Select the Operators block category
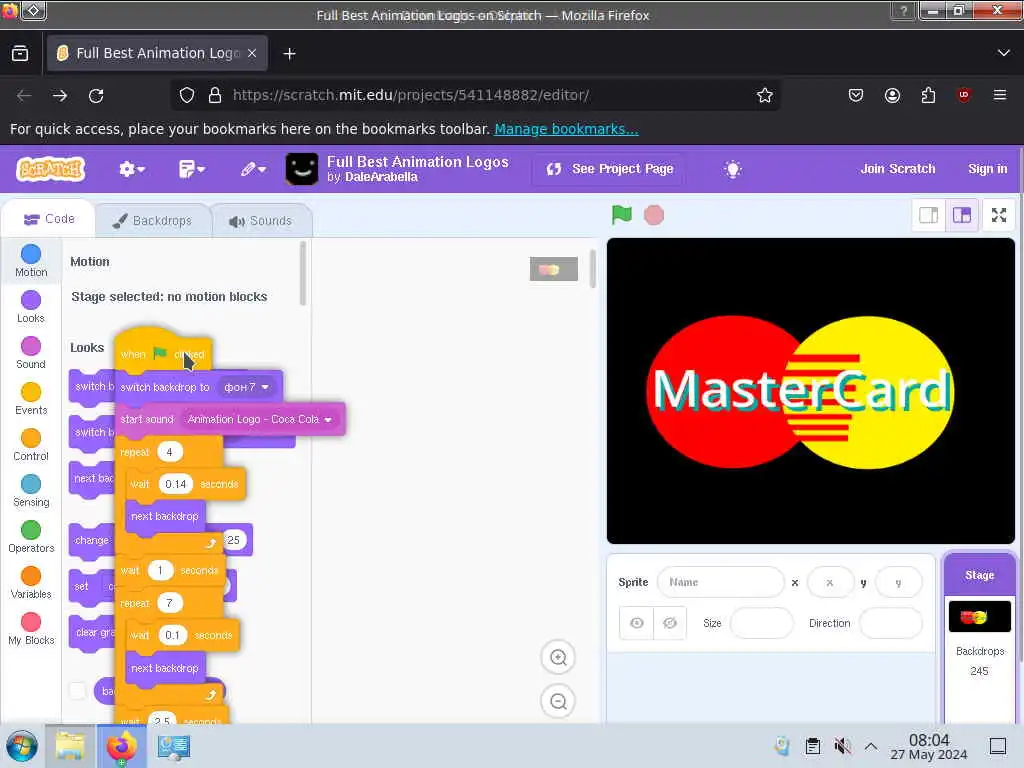 pyautogui.click(x=31, y=537)
